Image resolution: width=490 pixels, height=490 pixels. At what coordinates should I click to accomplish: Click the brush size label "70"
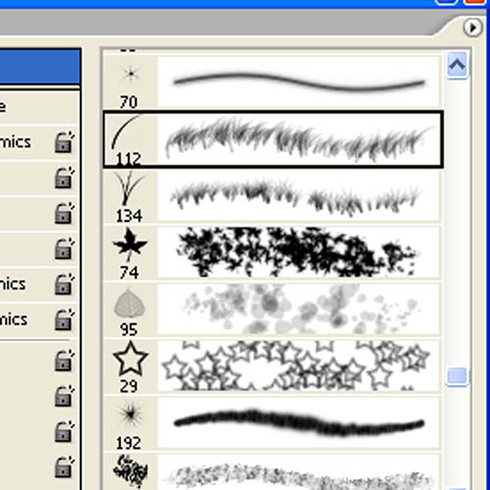[x=129, y=102]
